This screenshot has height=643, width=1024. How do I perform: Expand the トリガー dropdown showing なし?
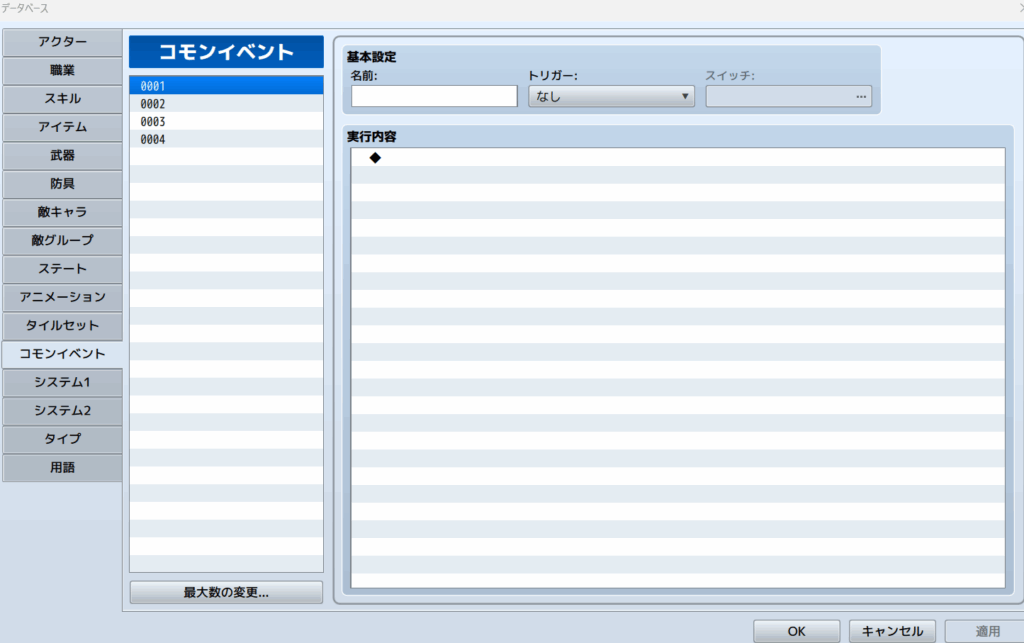(611, 97)
